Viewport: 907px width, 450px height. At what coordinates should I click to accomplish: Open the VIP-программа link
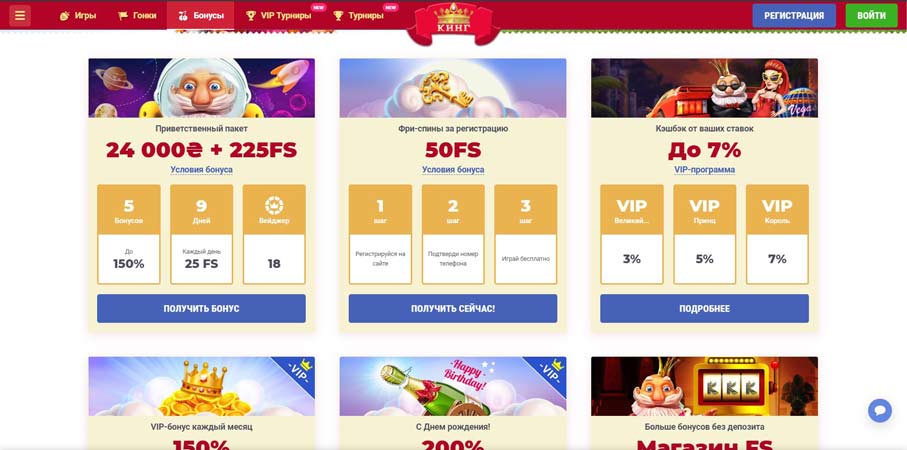click(705, 170)
